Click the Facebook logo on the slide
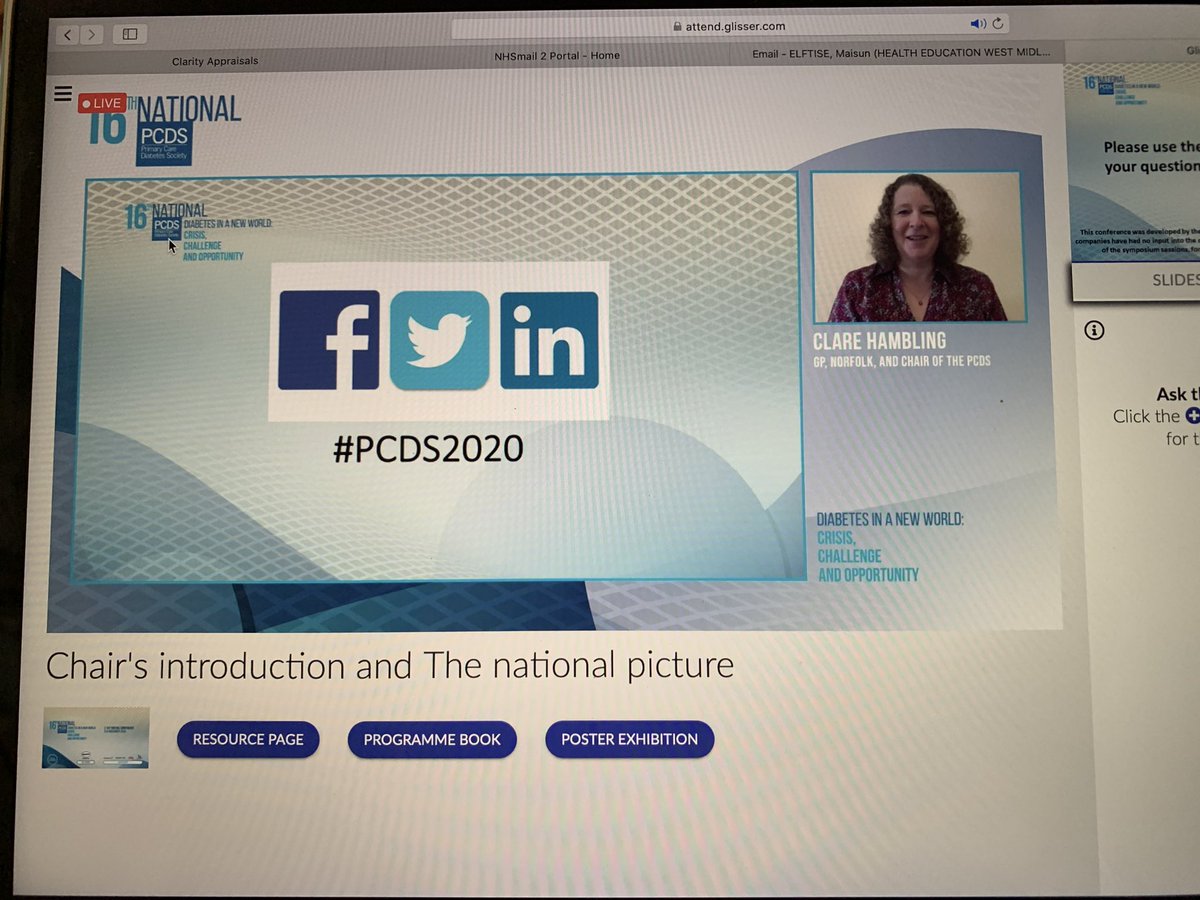This screenshot has height=900, width=1200. point(328,340)
